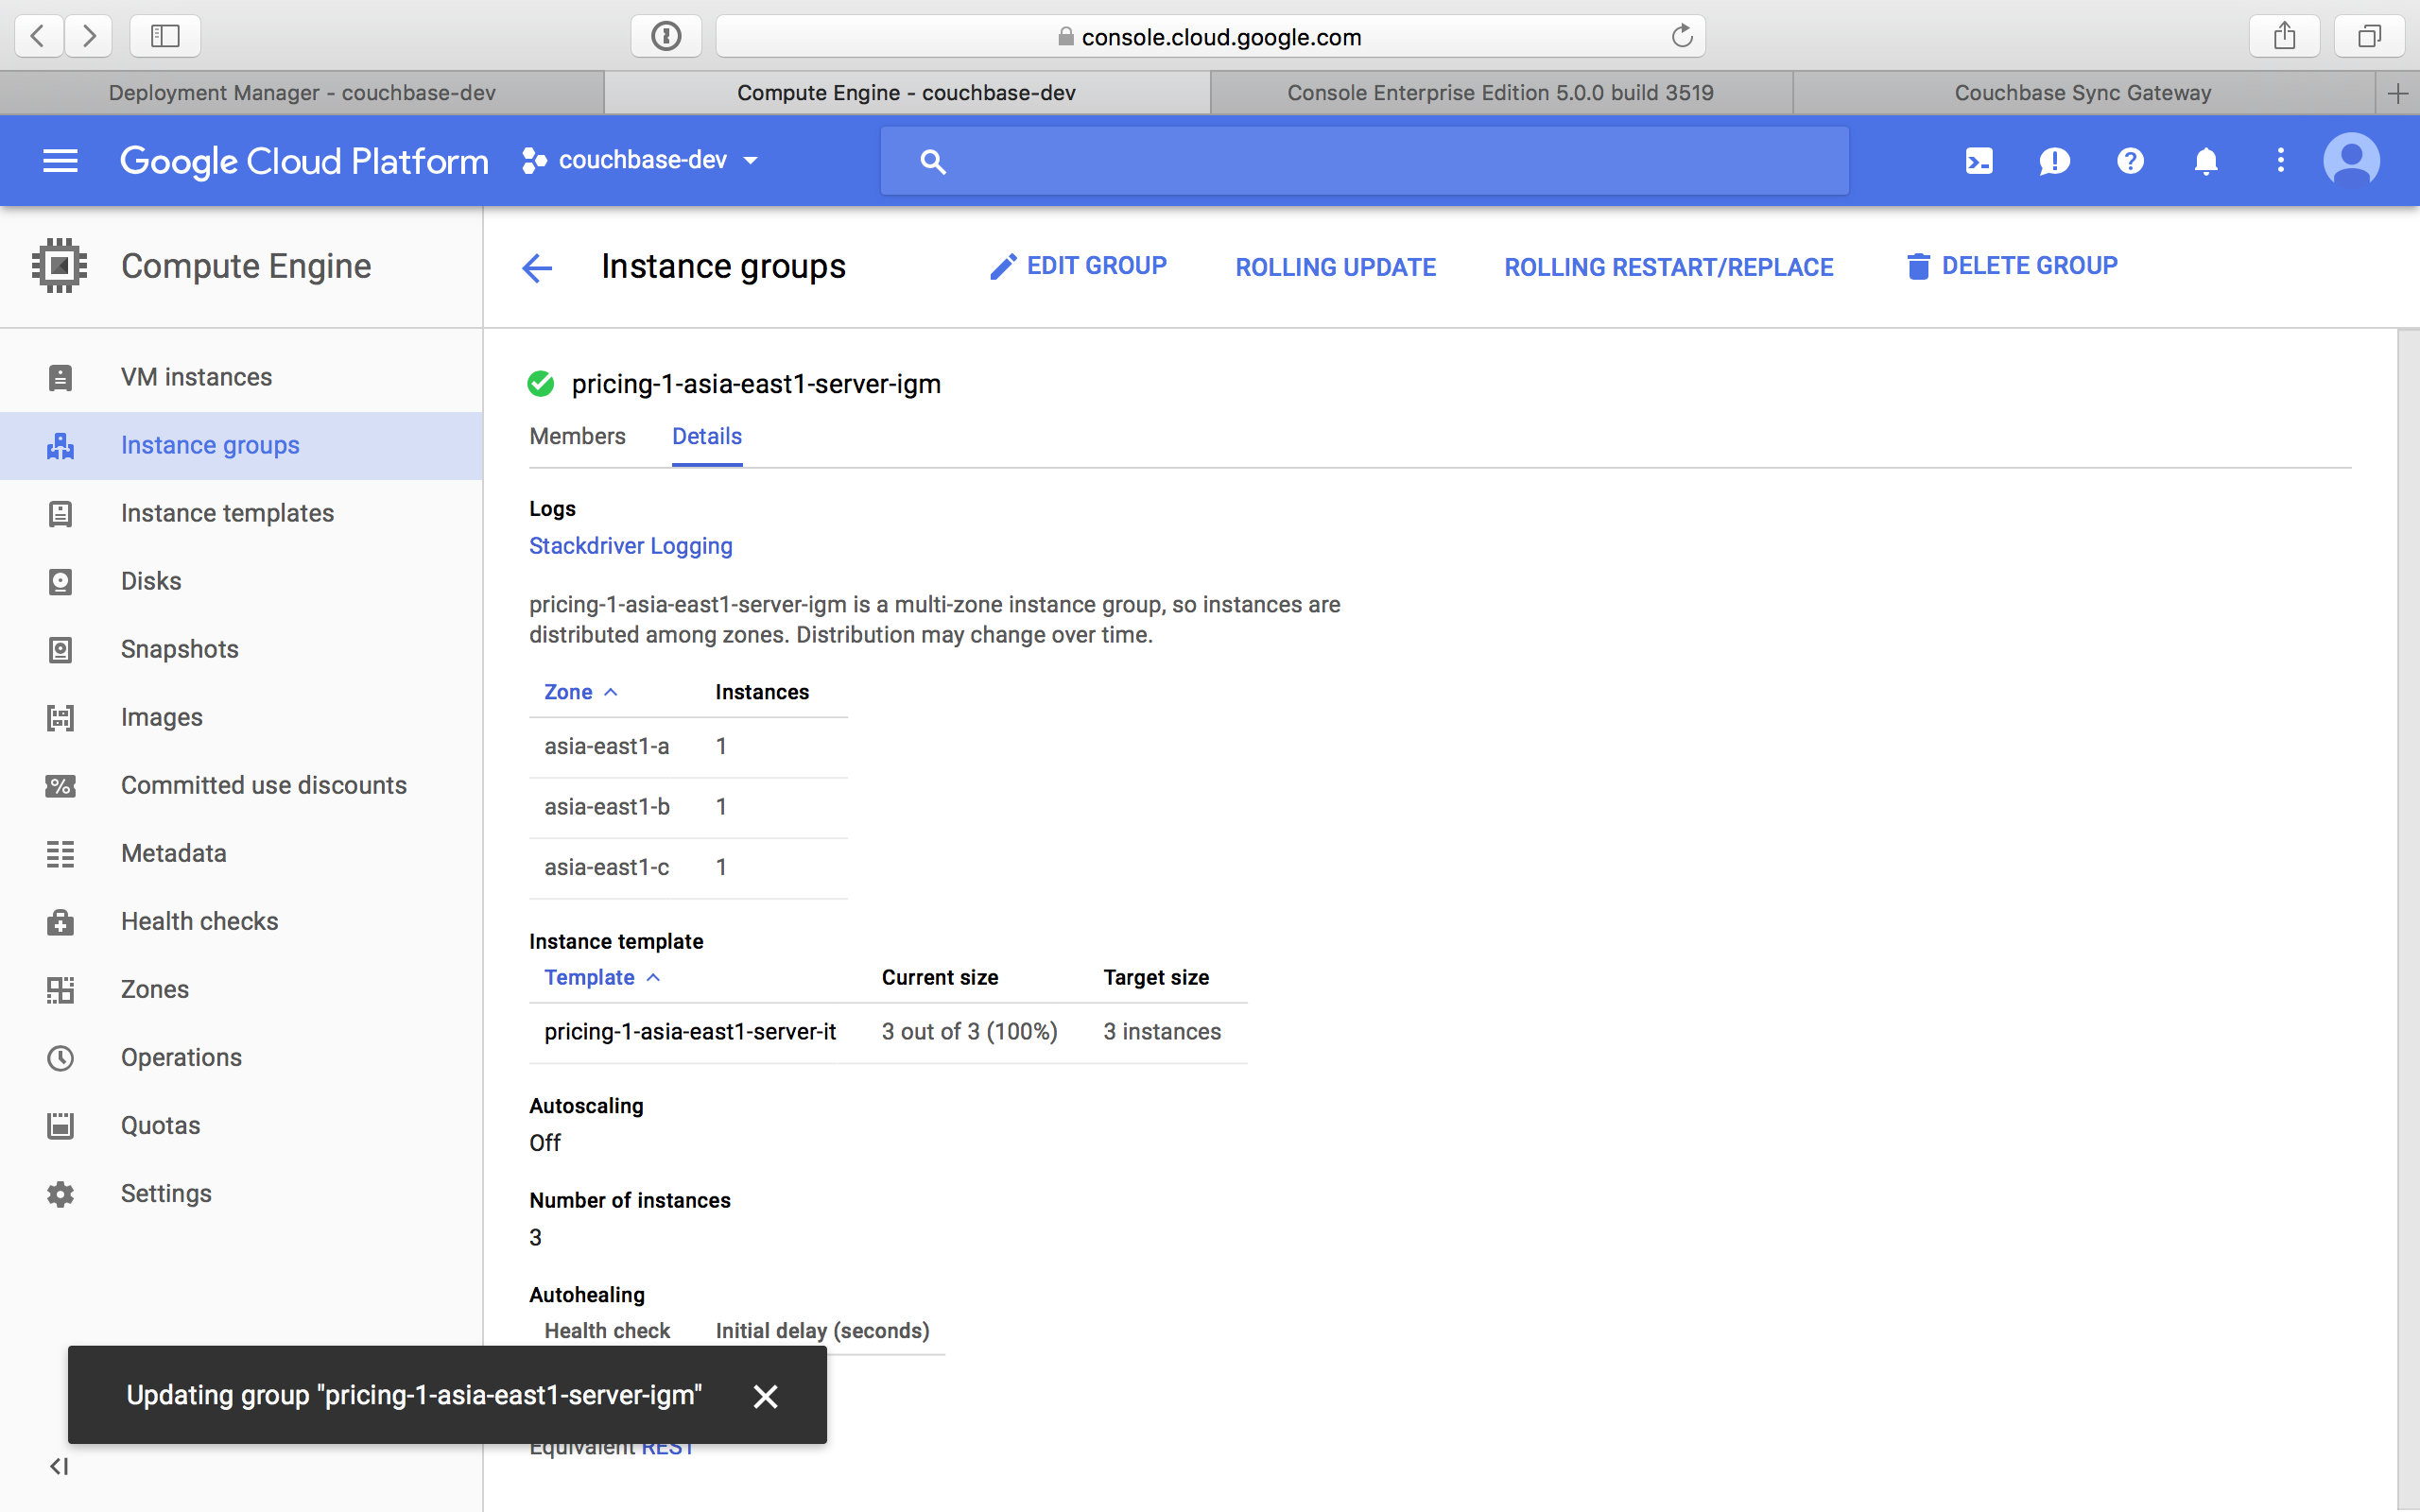2420x1512 pixels.
Task: Open the send feedback icon
Action: (x=2053, y=160)
